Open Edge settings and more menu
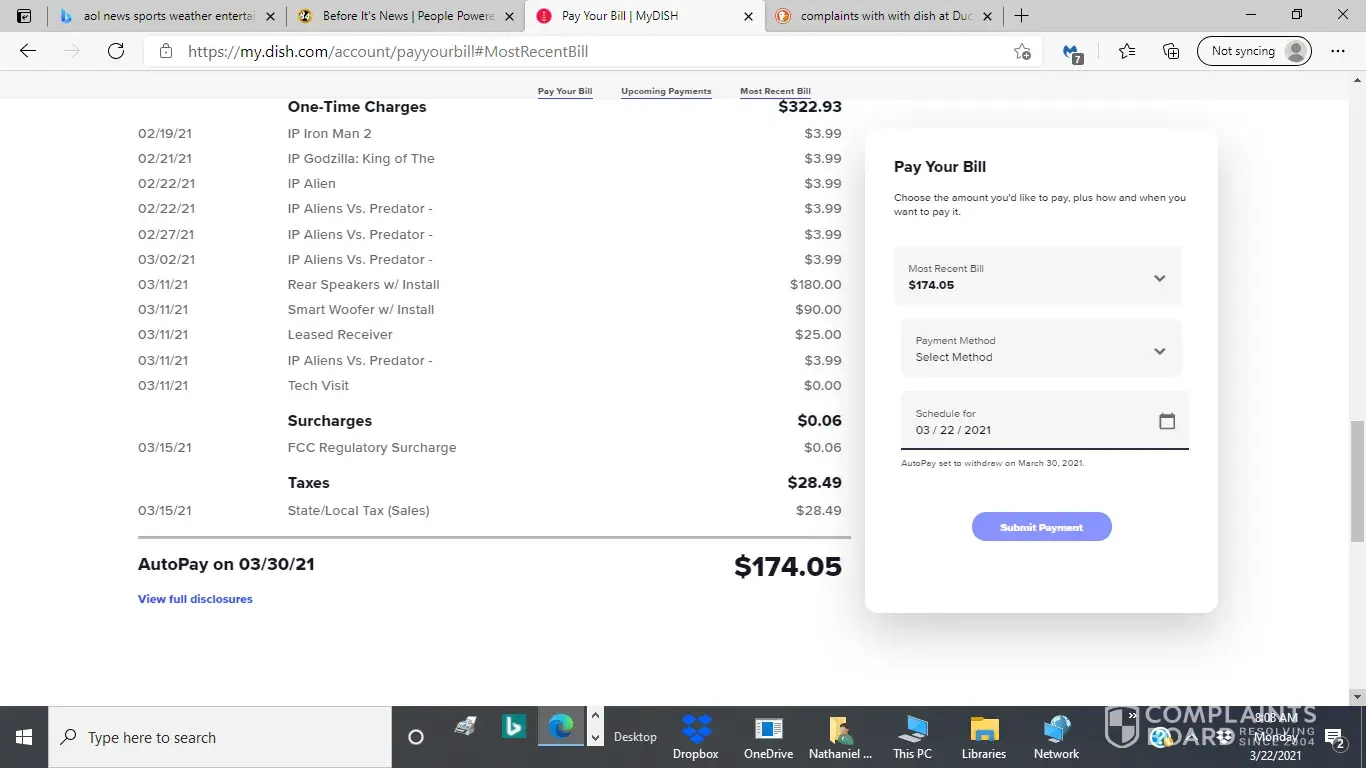The height and width of the screenshot is (768, 1366). (1338, 52)
